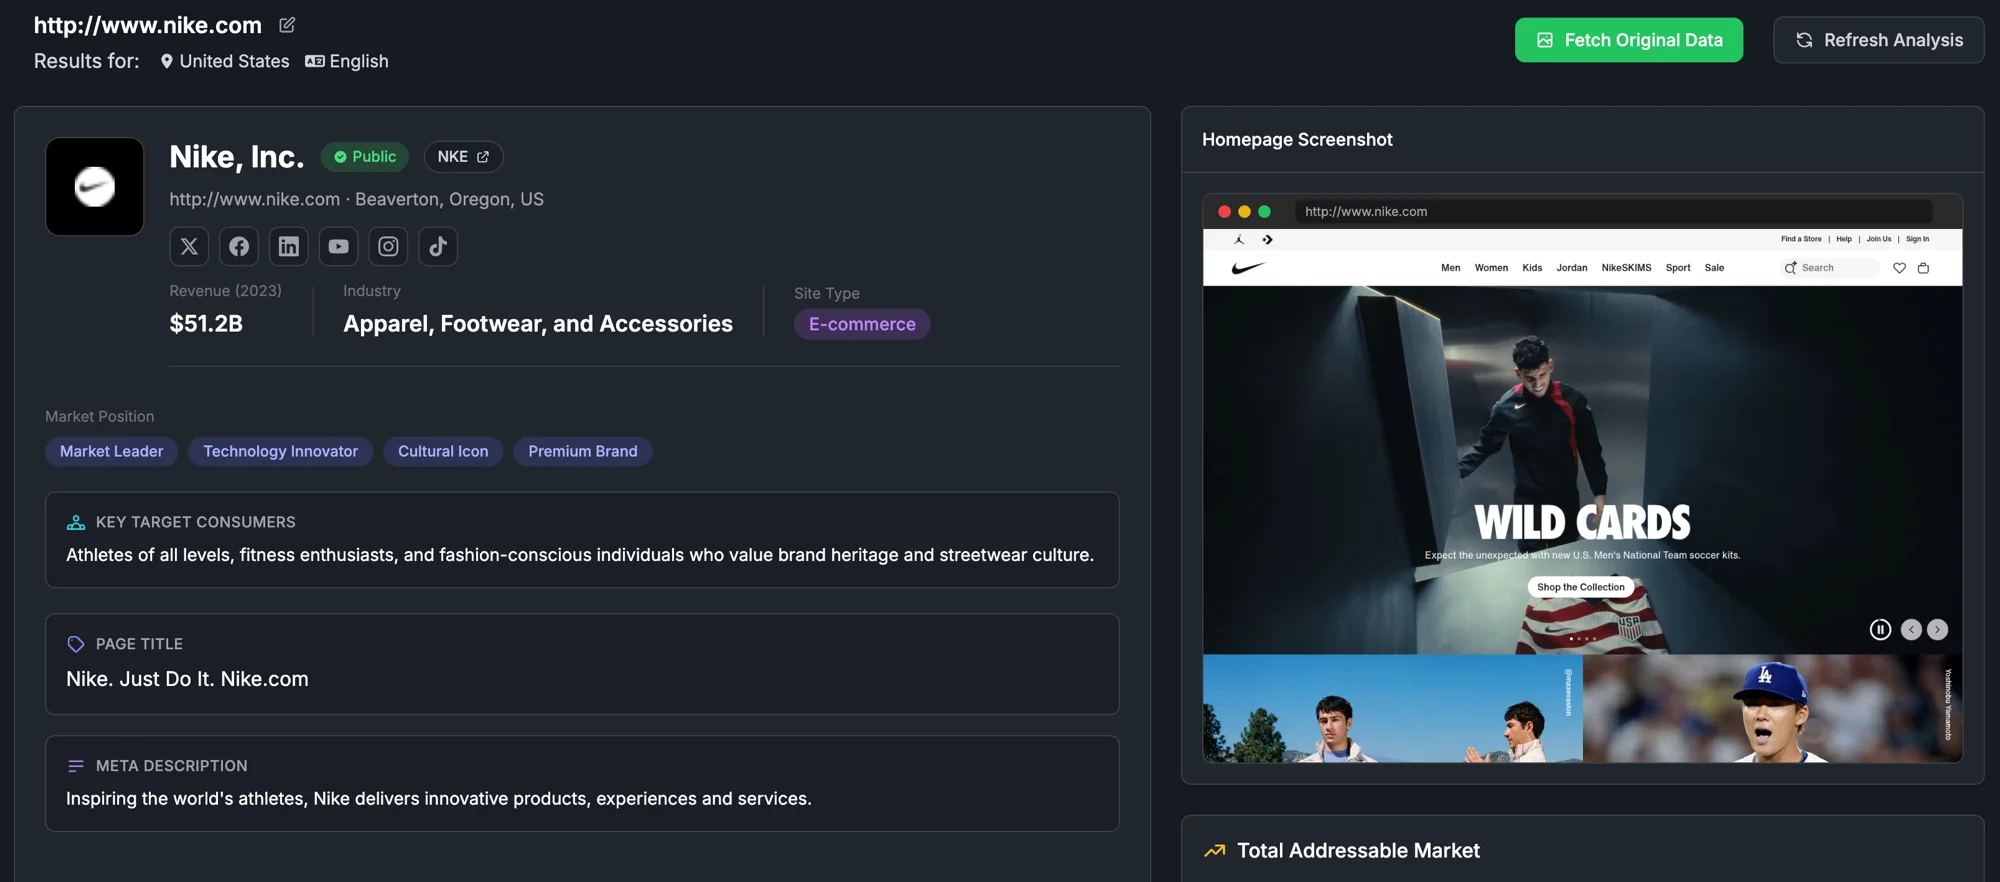This screenshot has height=882, width=2000.
Task: Click the Nike, Inc. company name
Action: [x=237, y=157]
